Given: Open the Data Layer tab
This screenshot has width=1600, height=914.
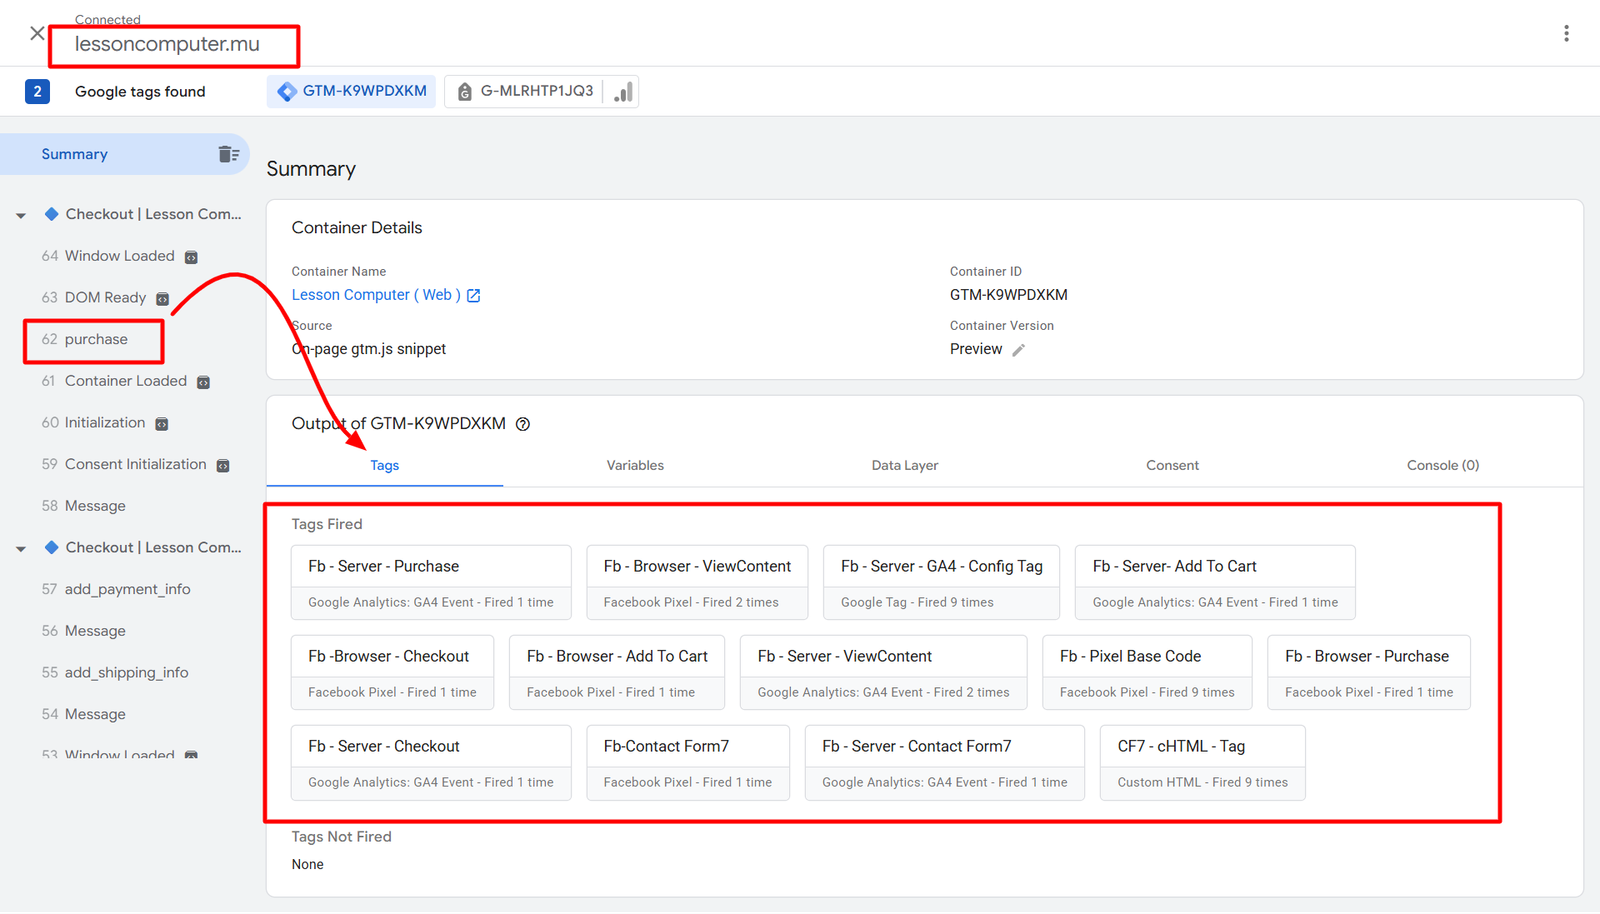Looking at the screenshot, I should [x=904, y=465].
